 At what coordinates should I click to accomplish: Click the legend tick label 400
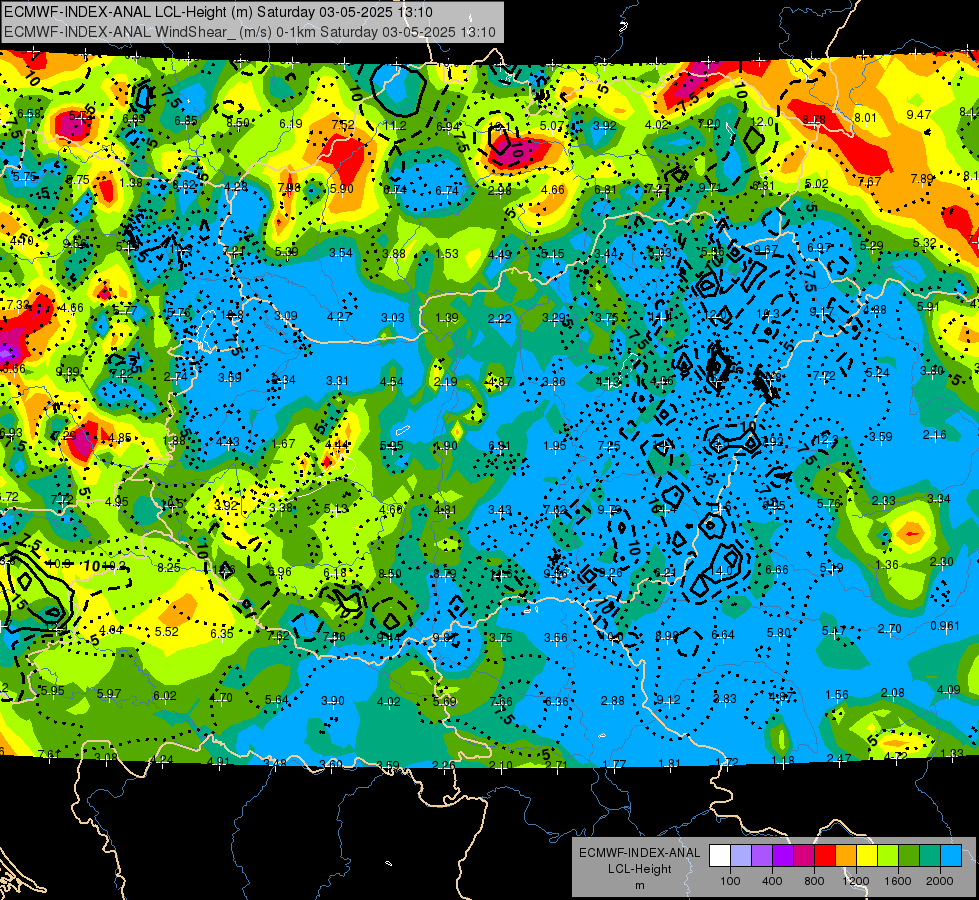point(772,881)
